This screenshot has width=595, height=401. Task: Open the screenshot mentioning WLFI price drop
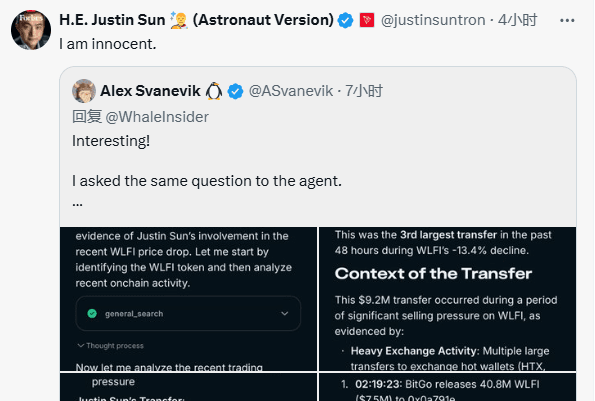click(x=188, y=299)
